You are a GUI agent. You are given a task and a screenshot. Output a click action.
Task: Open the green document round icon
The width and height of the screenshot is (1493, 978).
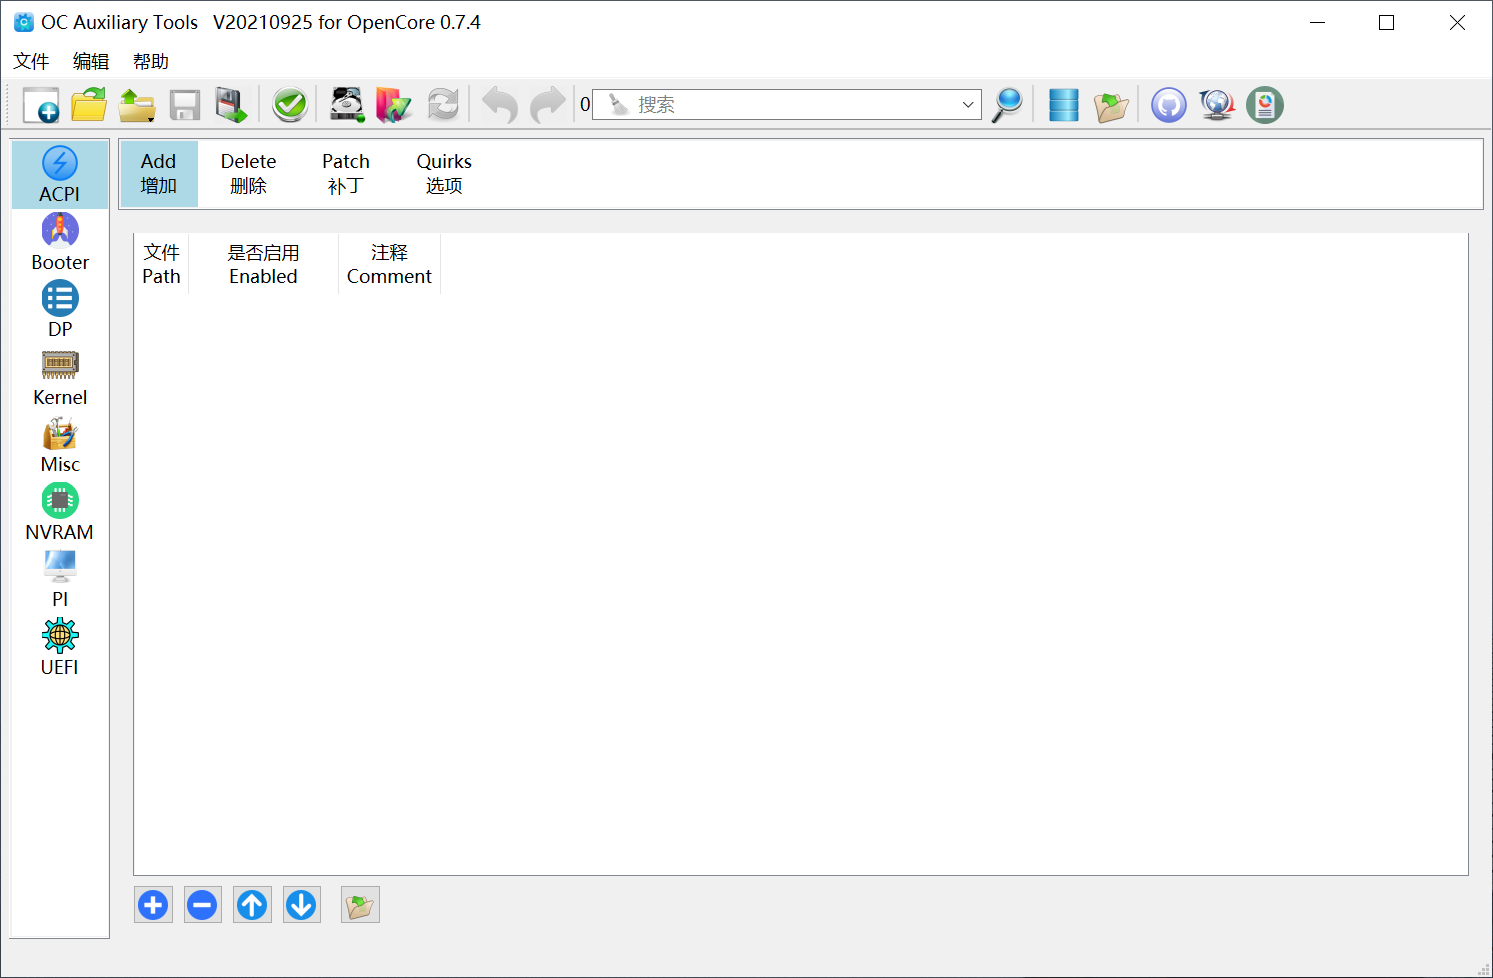1265,105
